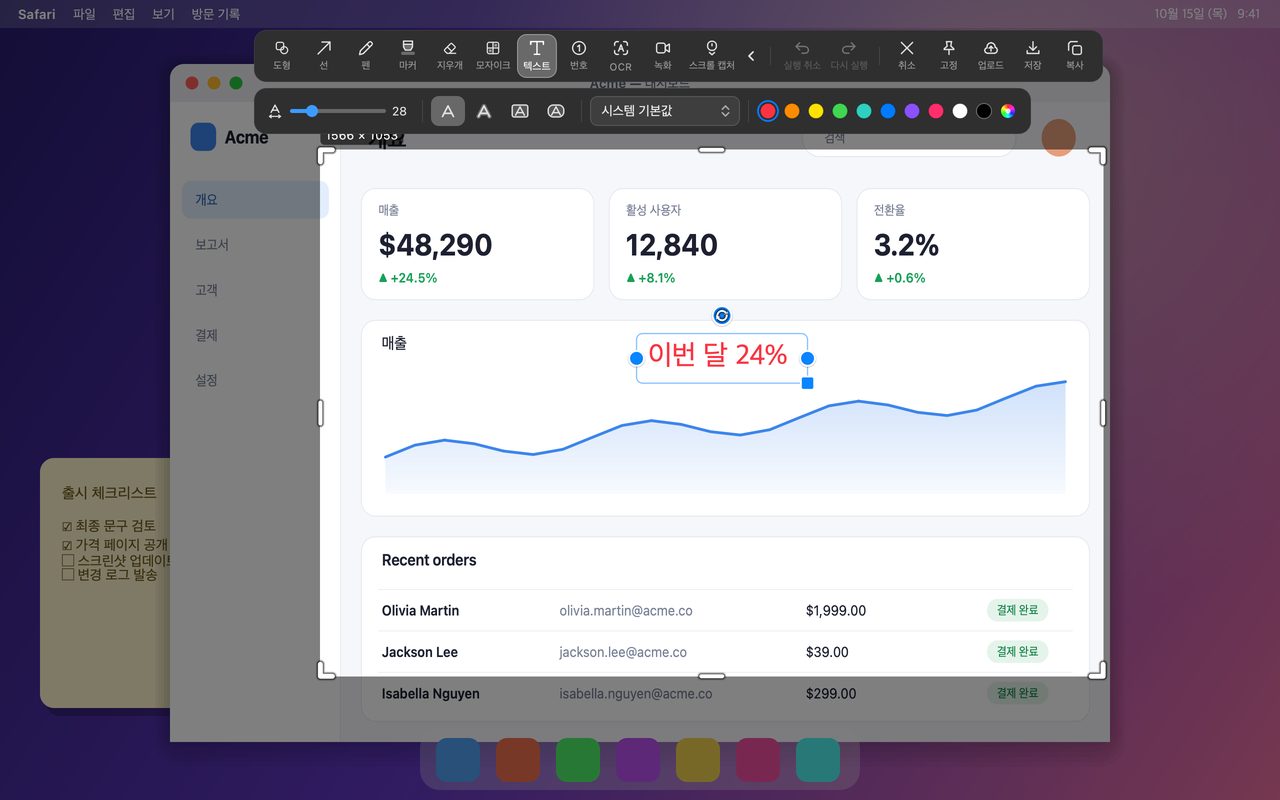The image size is (1280, 800).
Task: Open the multicolor custom color picker
Action: [x=1008, y=111]
